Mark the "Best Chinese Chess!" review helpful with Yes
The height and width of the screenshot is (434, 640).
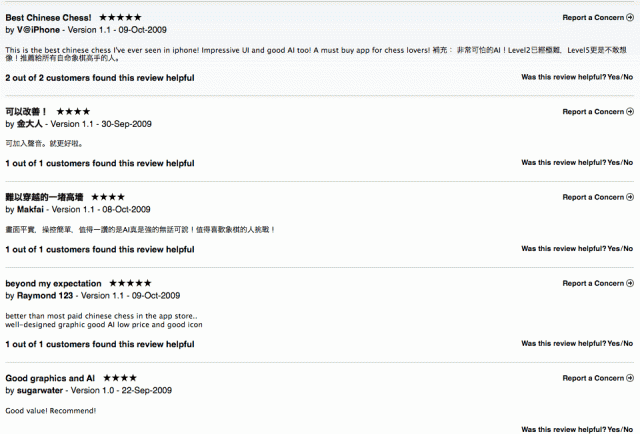coord(613,77)
